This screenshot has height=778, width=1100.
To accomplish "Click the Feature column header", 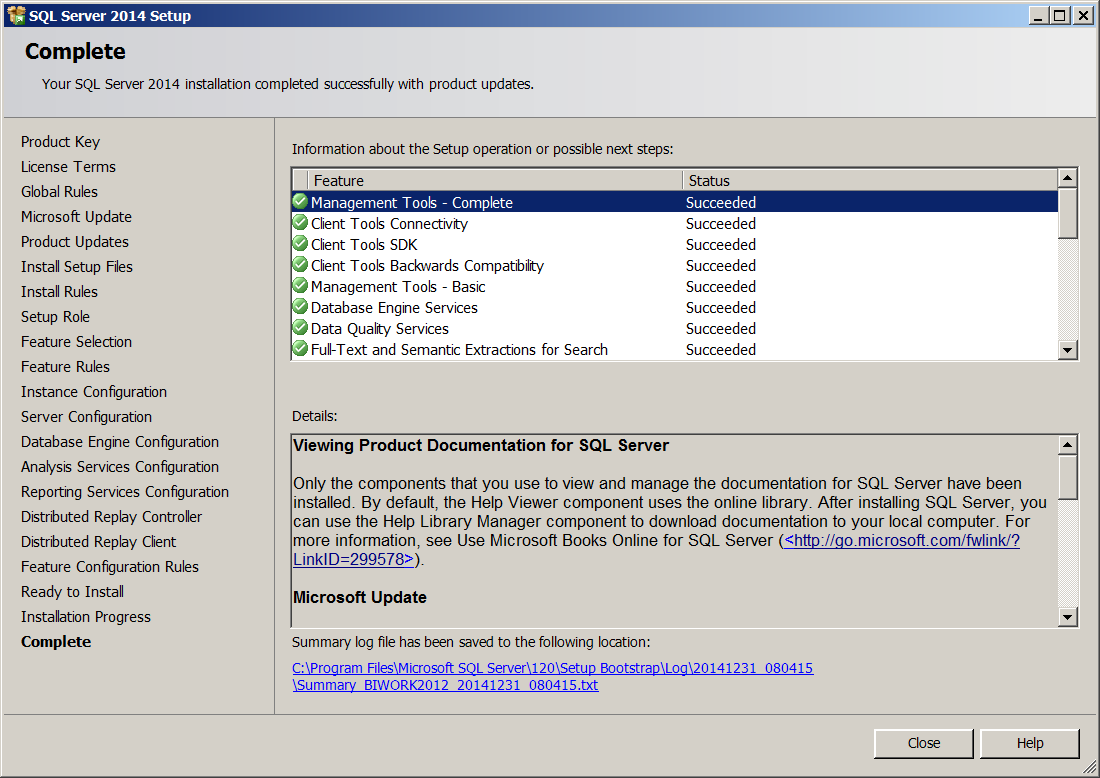I will 495,180.
